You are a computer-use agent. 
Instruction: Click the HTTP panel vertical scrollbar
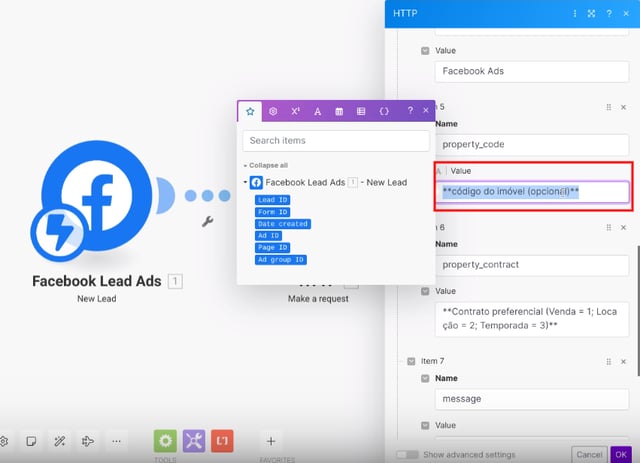tap(638, 310)
